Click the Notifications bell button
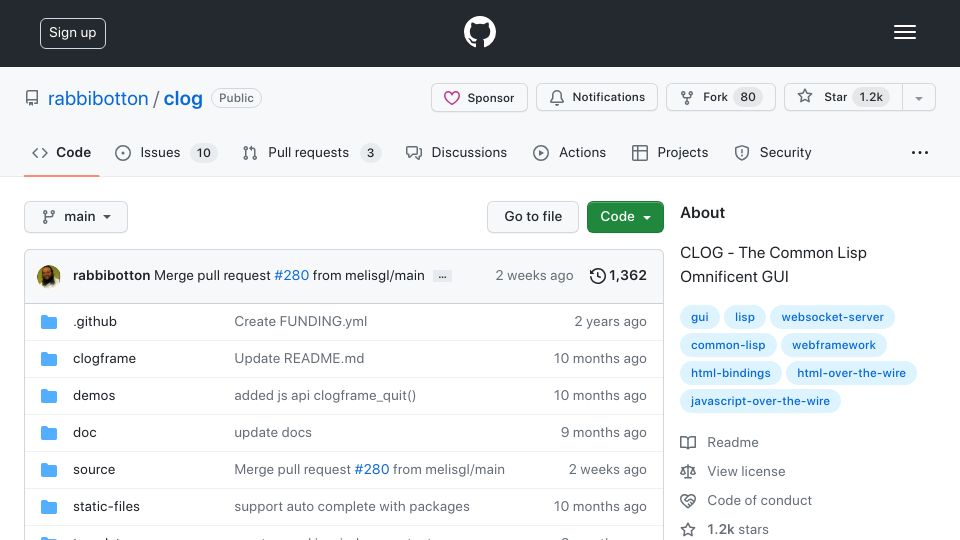960x540 pixels. tap(597, 97)
